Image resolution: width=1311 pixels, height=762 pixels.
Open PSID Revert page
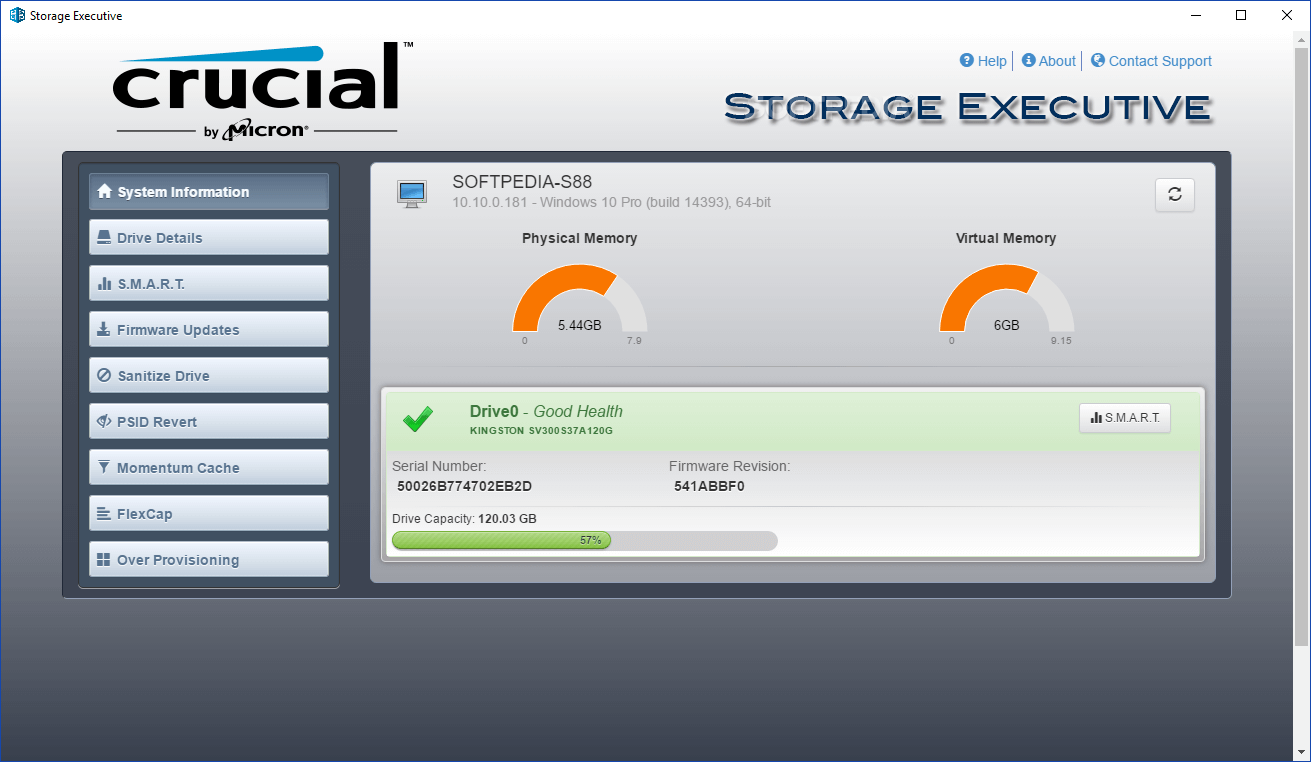(x=209, y=422)
